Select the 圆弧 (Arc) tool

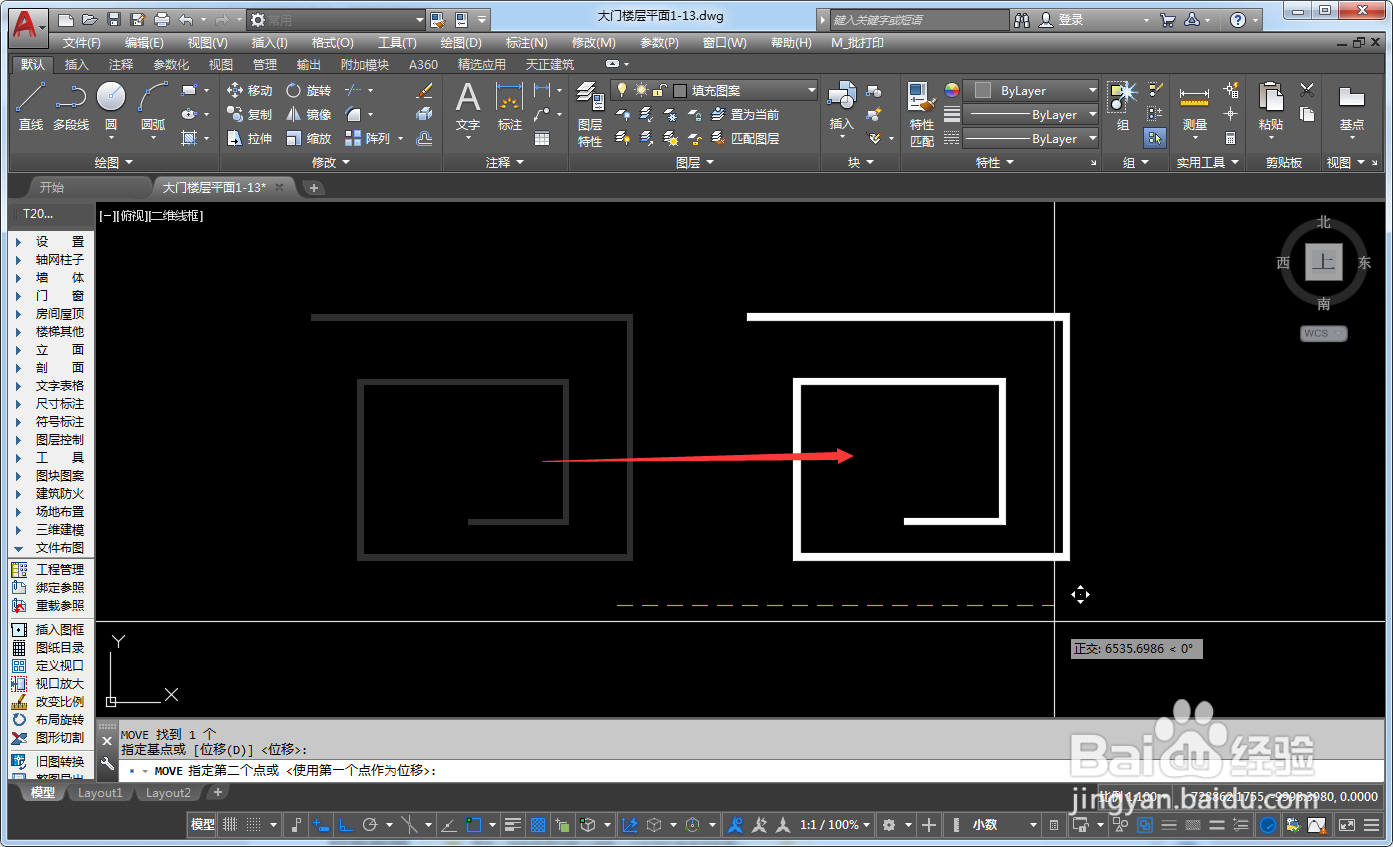153,106
